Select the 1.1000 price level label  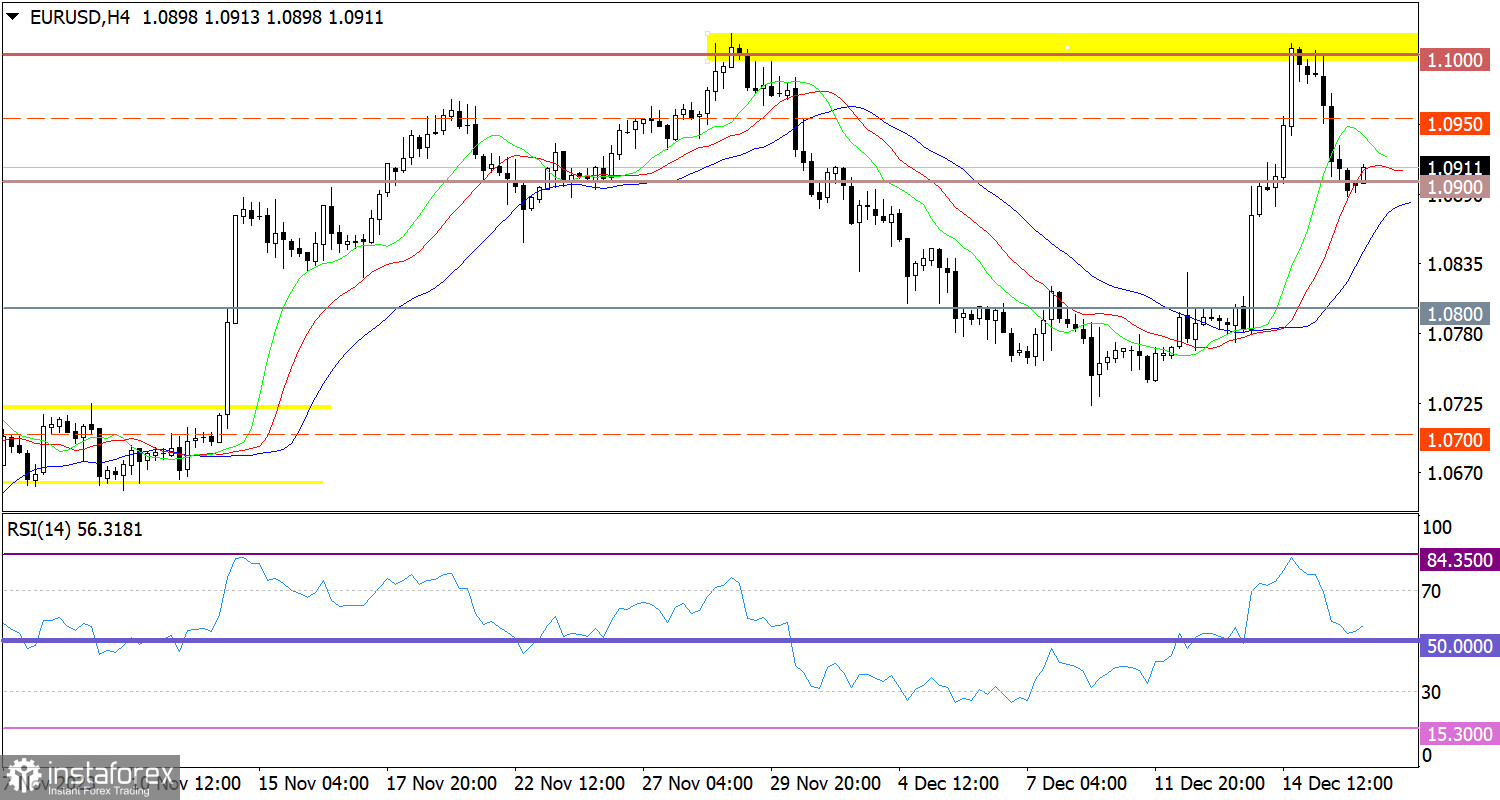(1457, 60)
